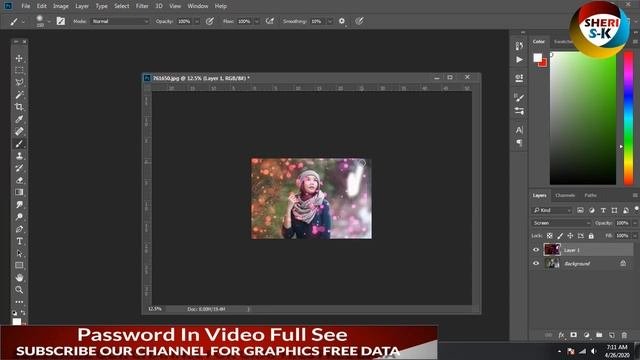Expand Smoothing value arrow
This screenshot has width=640, height=360.
[x=329, y=21]
